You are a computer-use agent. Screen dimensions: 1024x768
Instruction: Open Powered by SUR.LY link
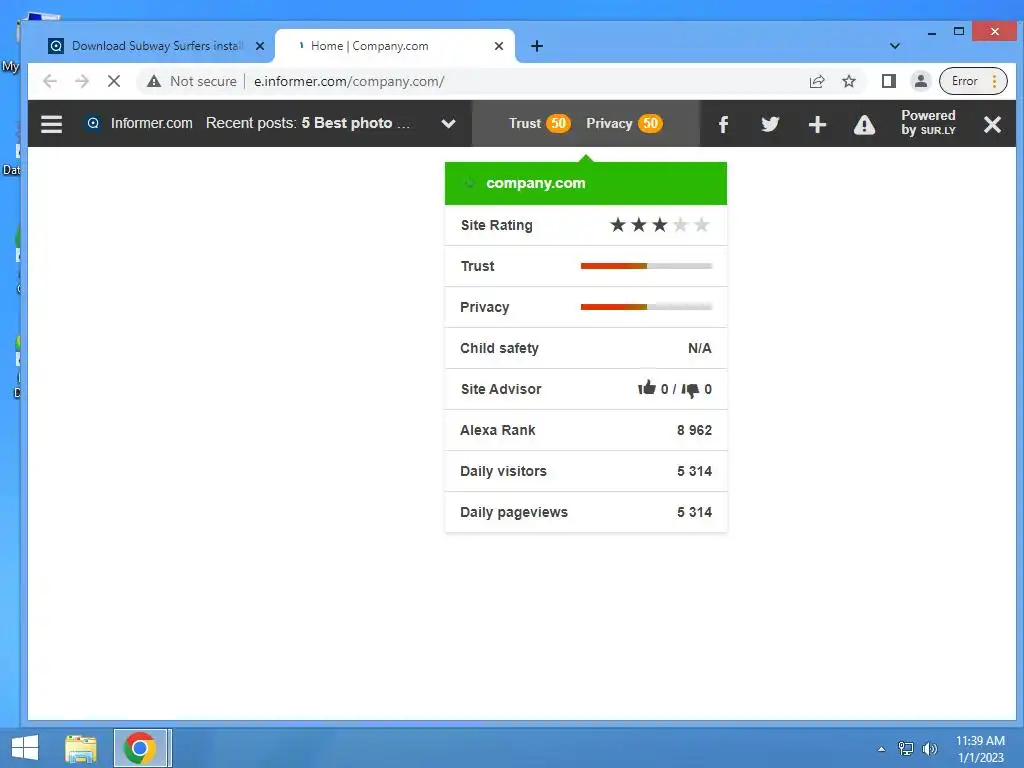click(x=928, y=123)
